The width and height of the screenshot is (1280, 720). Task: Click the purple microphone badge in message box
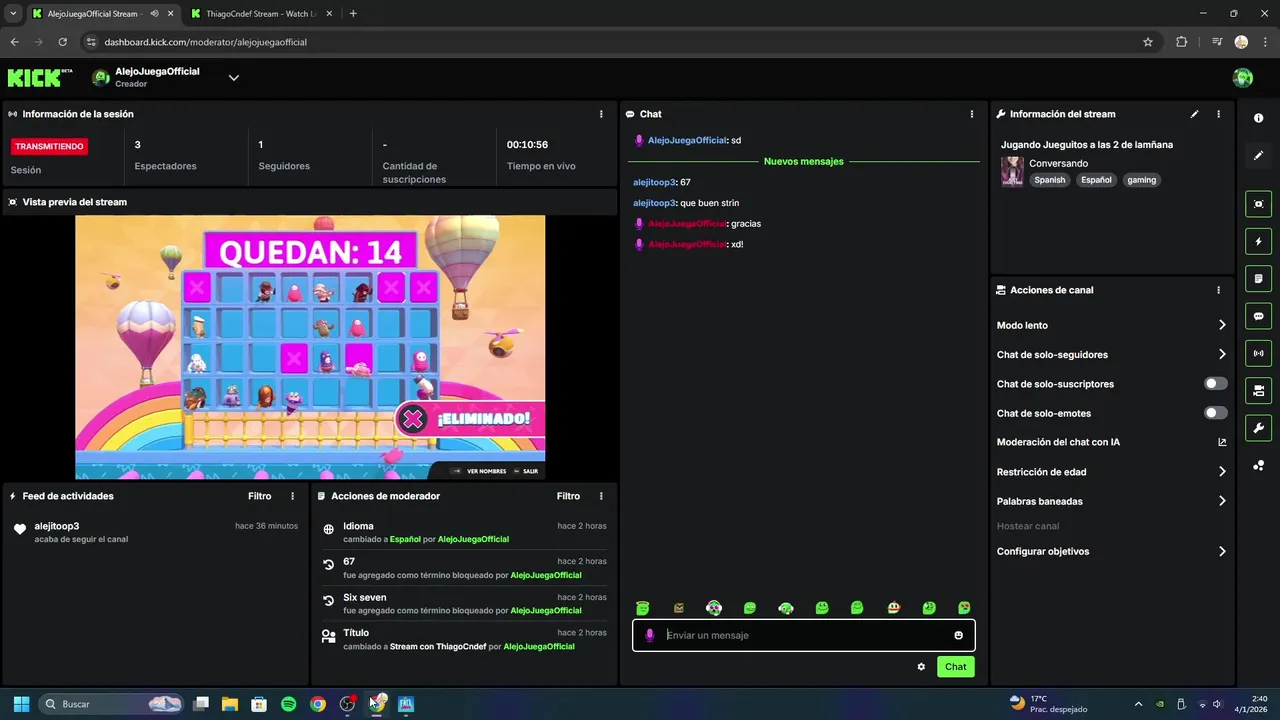650,635
